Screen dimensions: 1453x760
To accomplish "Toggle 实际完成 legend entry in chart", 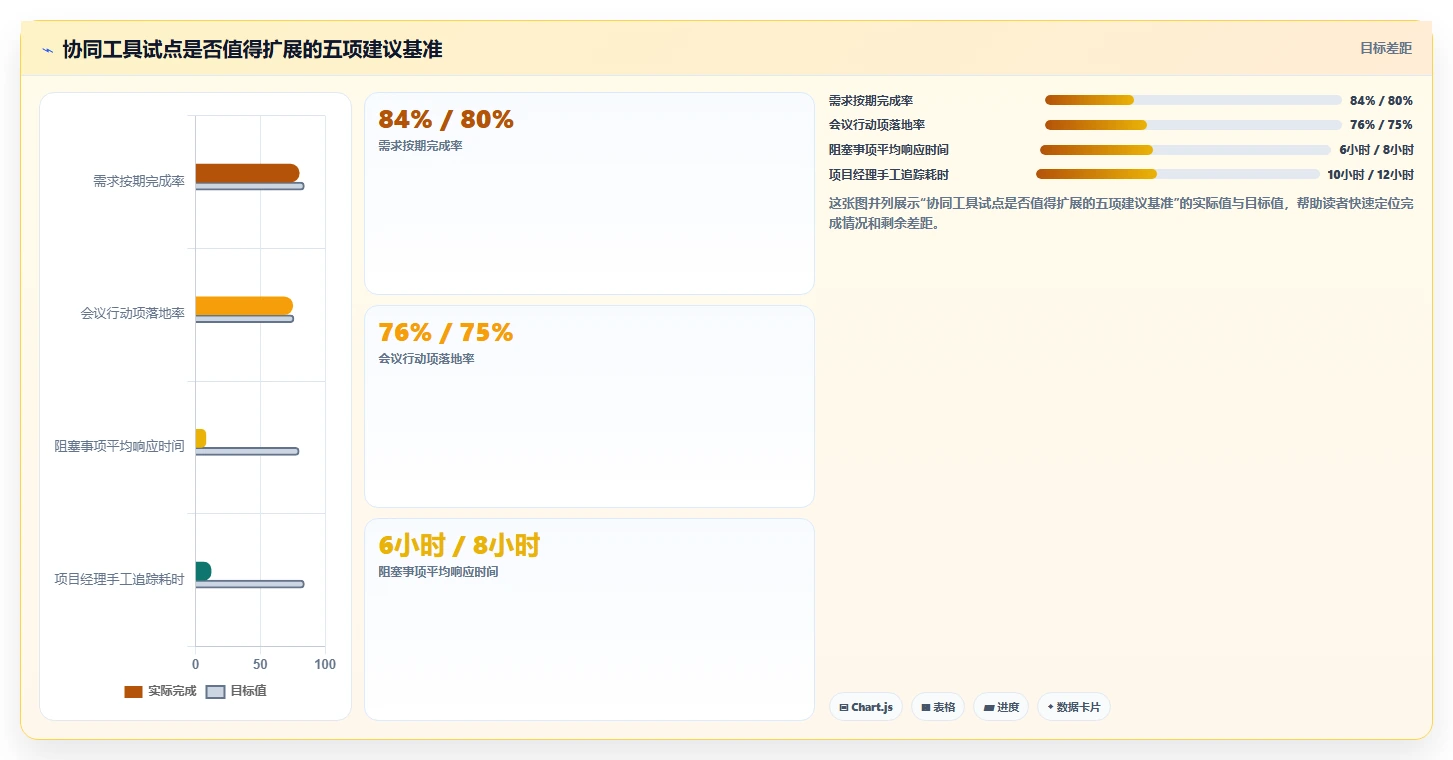I will click(160, 691).
